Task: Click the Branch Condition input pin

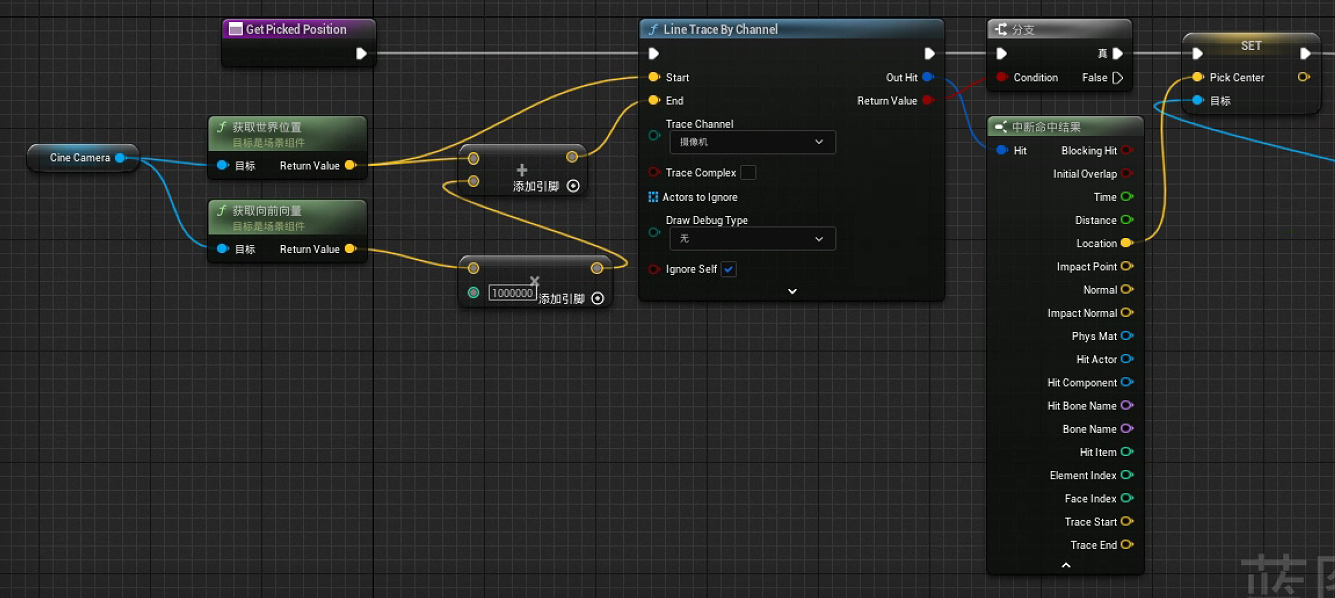Action: [x=1002, y=77]
